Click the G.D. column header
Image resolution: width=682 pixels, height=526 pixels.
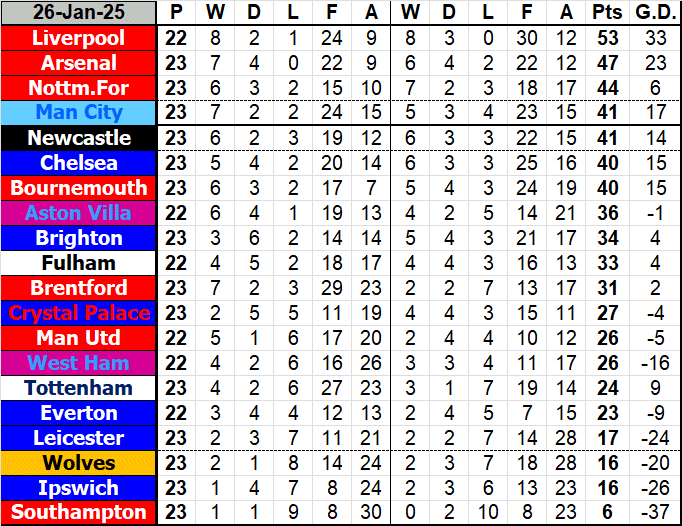pyautogui.click(x=655, y=13)
